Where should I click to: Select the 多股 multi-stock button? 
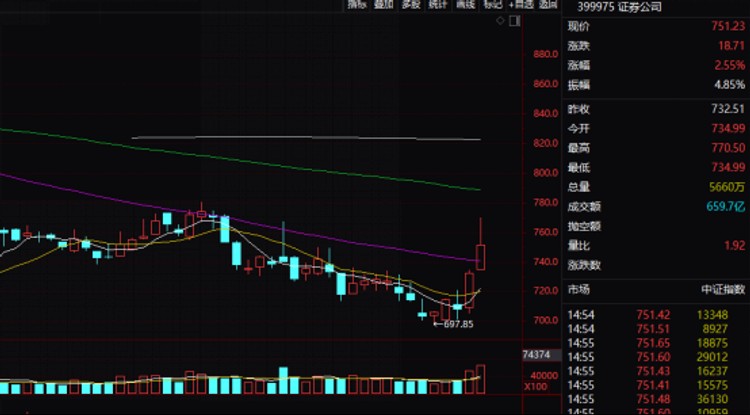[x=411, y=4]
